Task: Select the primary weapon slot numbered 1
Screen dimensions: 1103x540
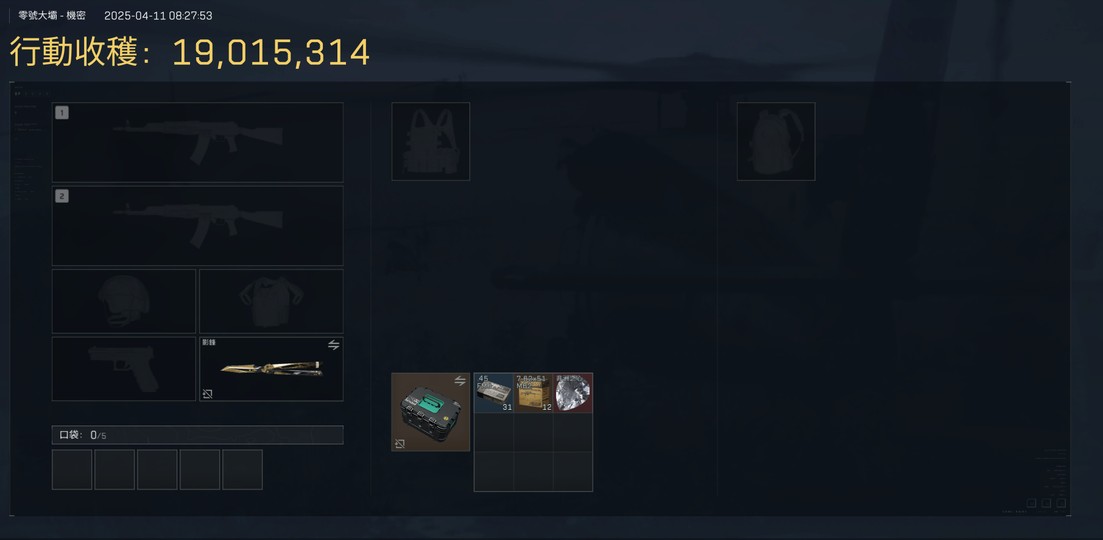Action: [x=198, y=143]
